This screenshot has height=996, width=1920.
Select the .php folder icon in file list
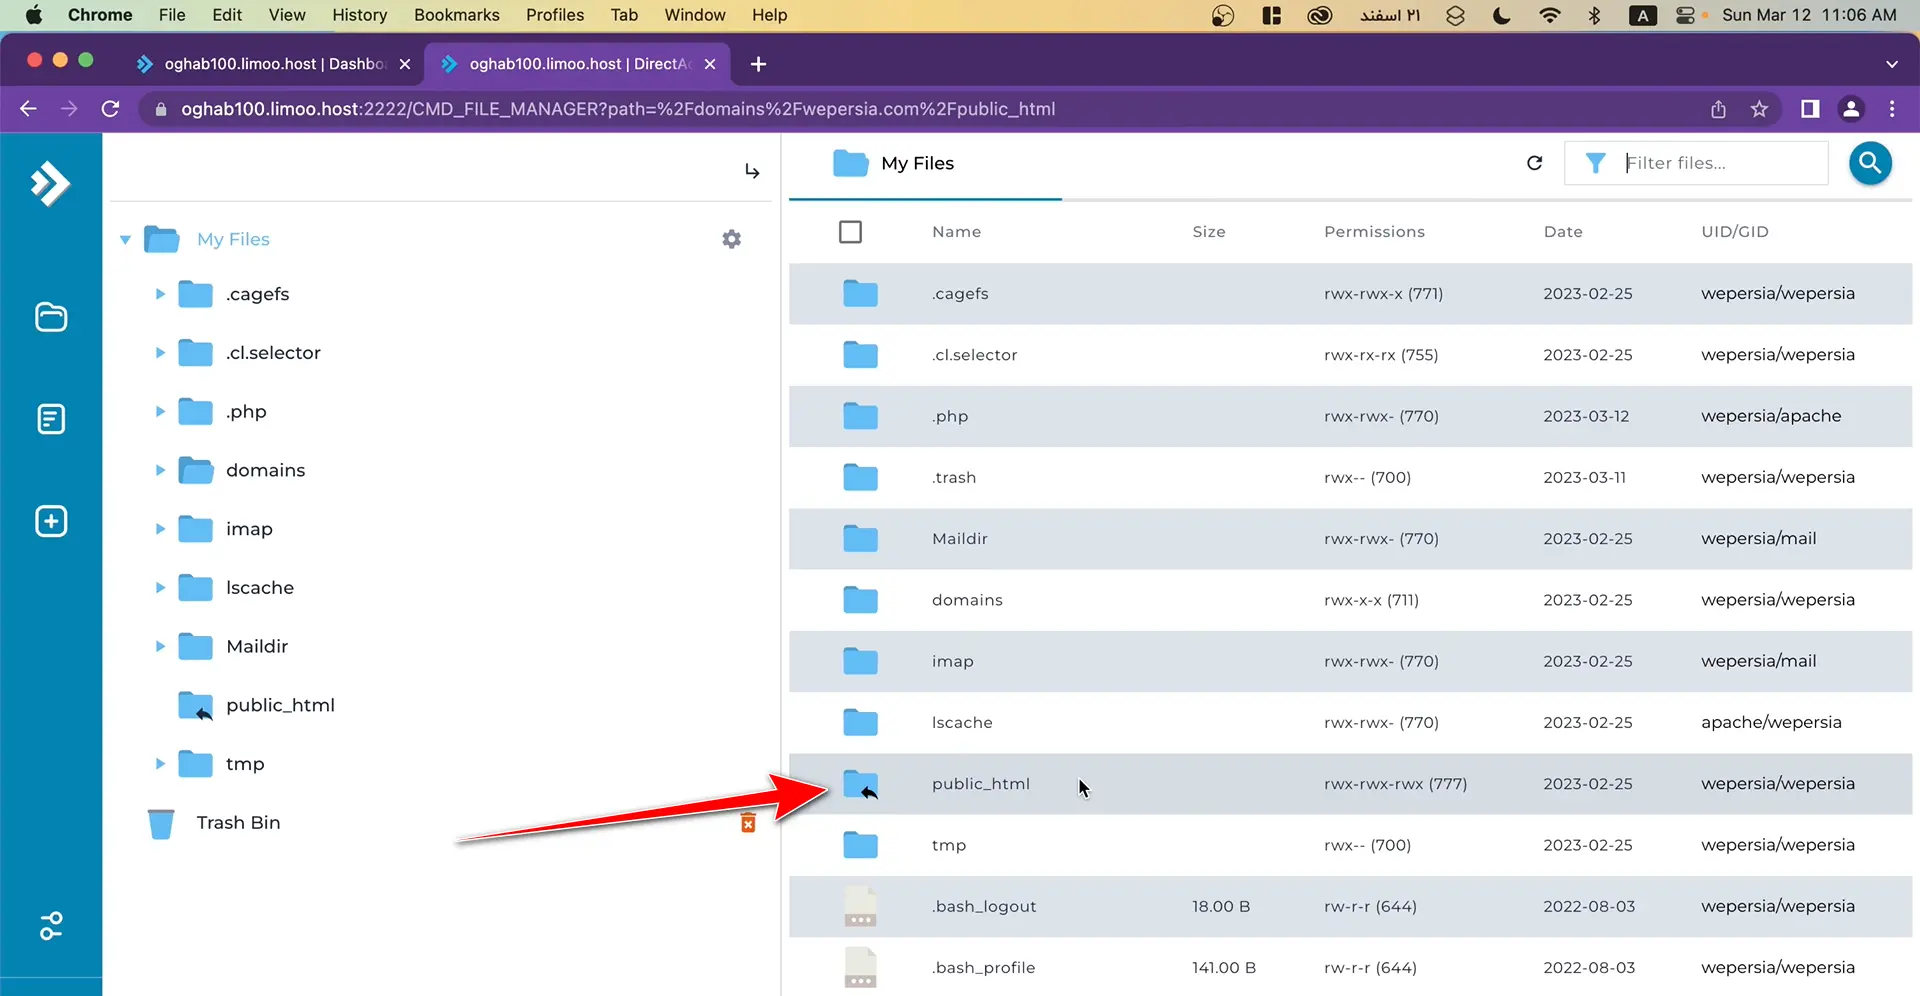coord(860,416)
